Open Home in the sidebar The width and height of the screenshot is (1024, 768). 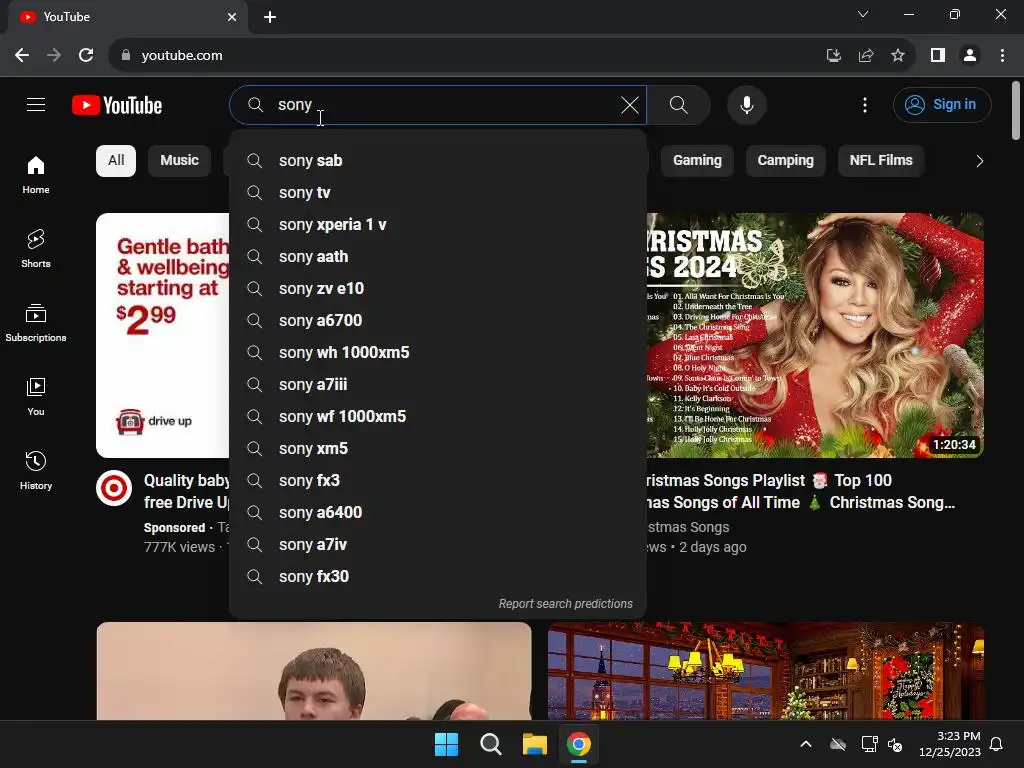36,175
